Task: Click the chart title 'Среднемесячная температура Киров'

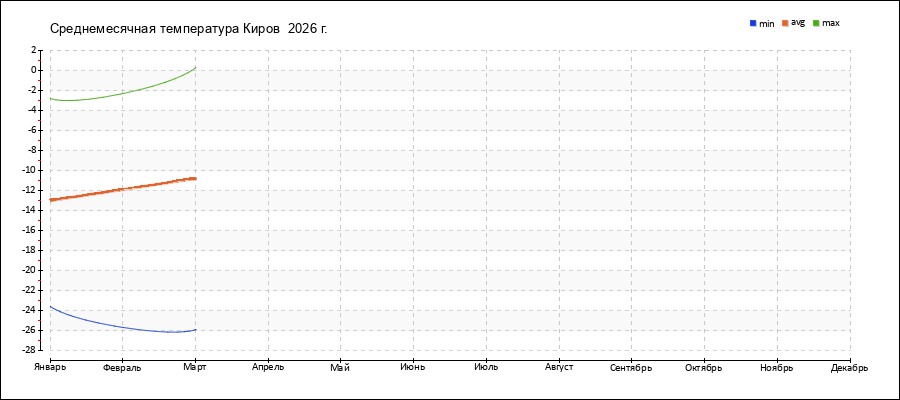Action: click(188, 28)
